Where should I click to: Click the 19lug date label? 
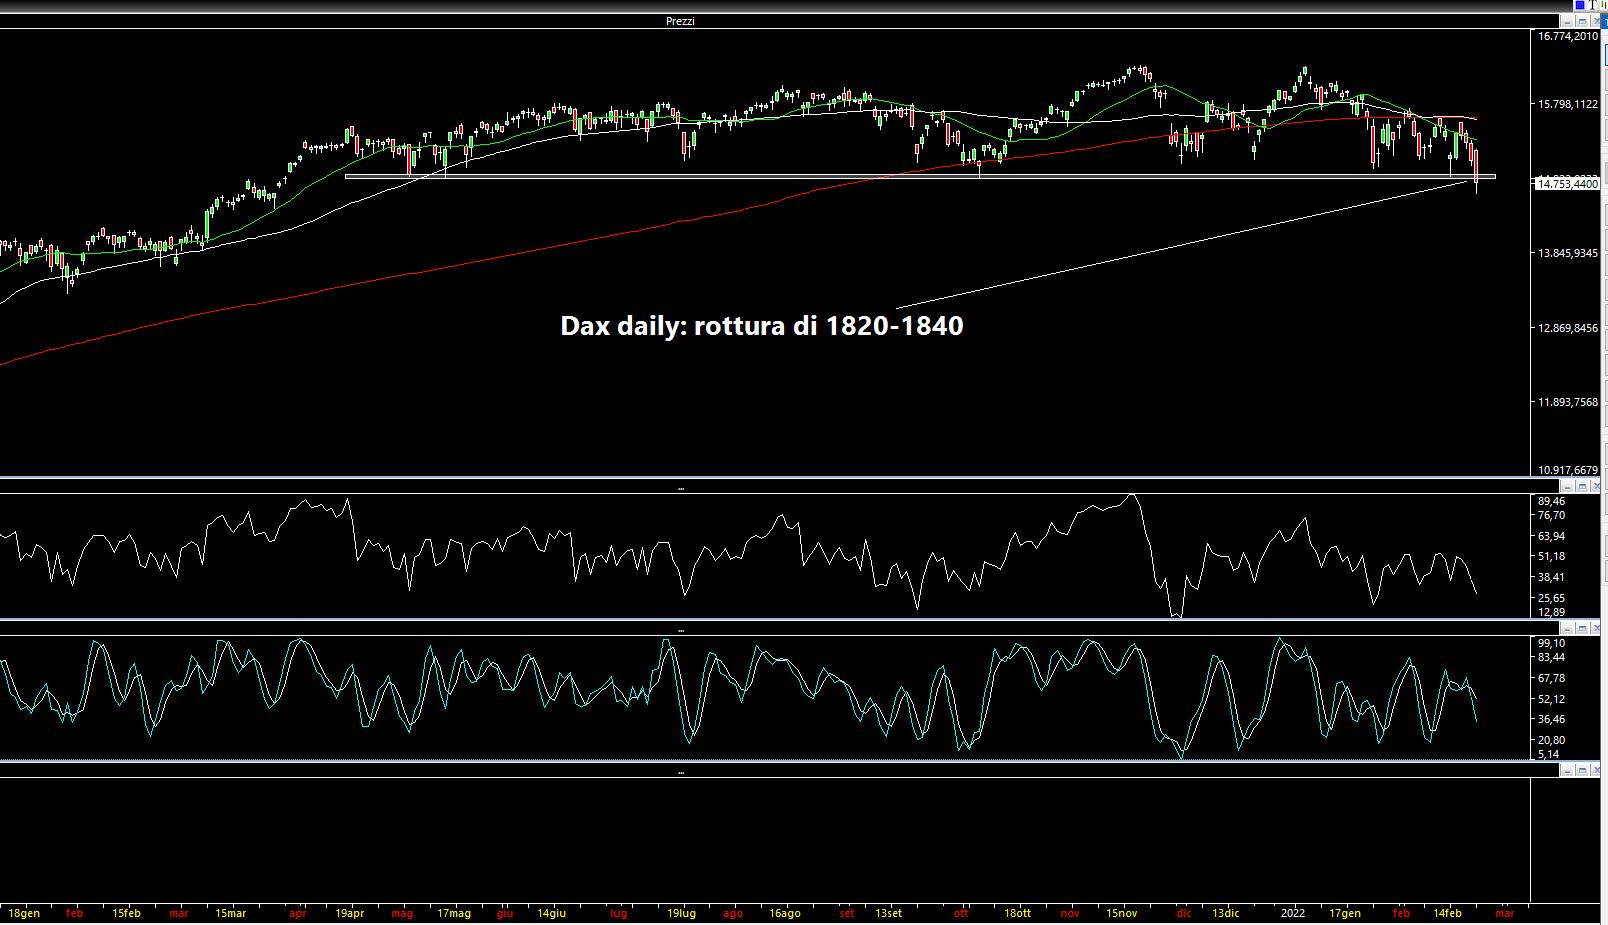pos(682,913)
